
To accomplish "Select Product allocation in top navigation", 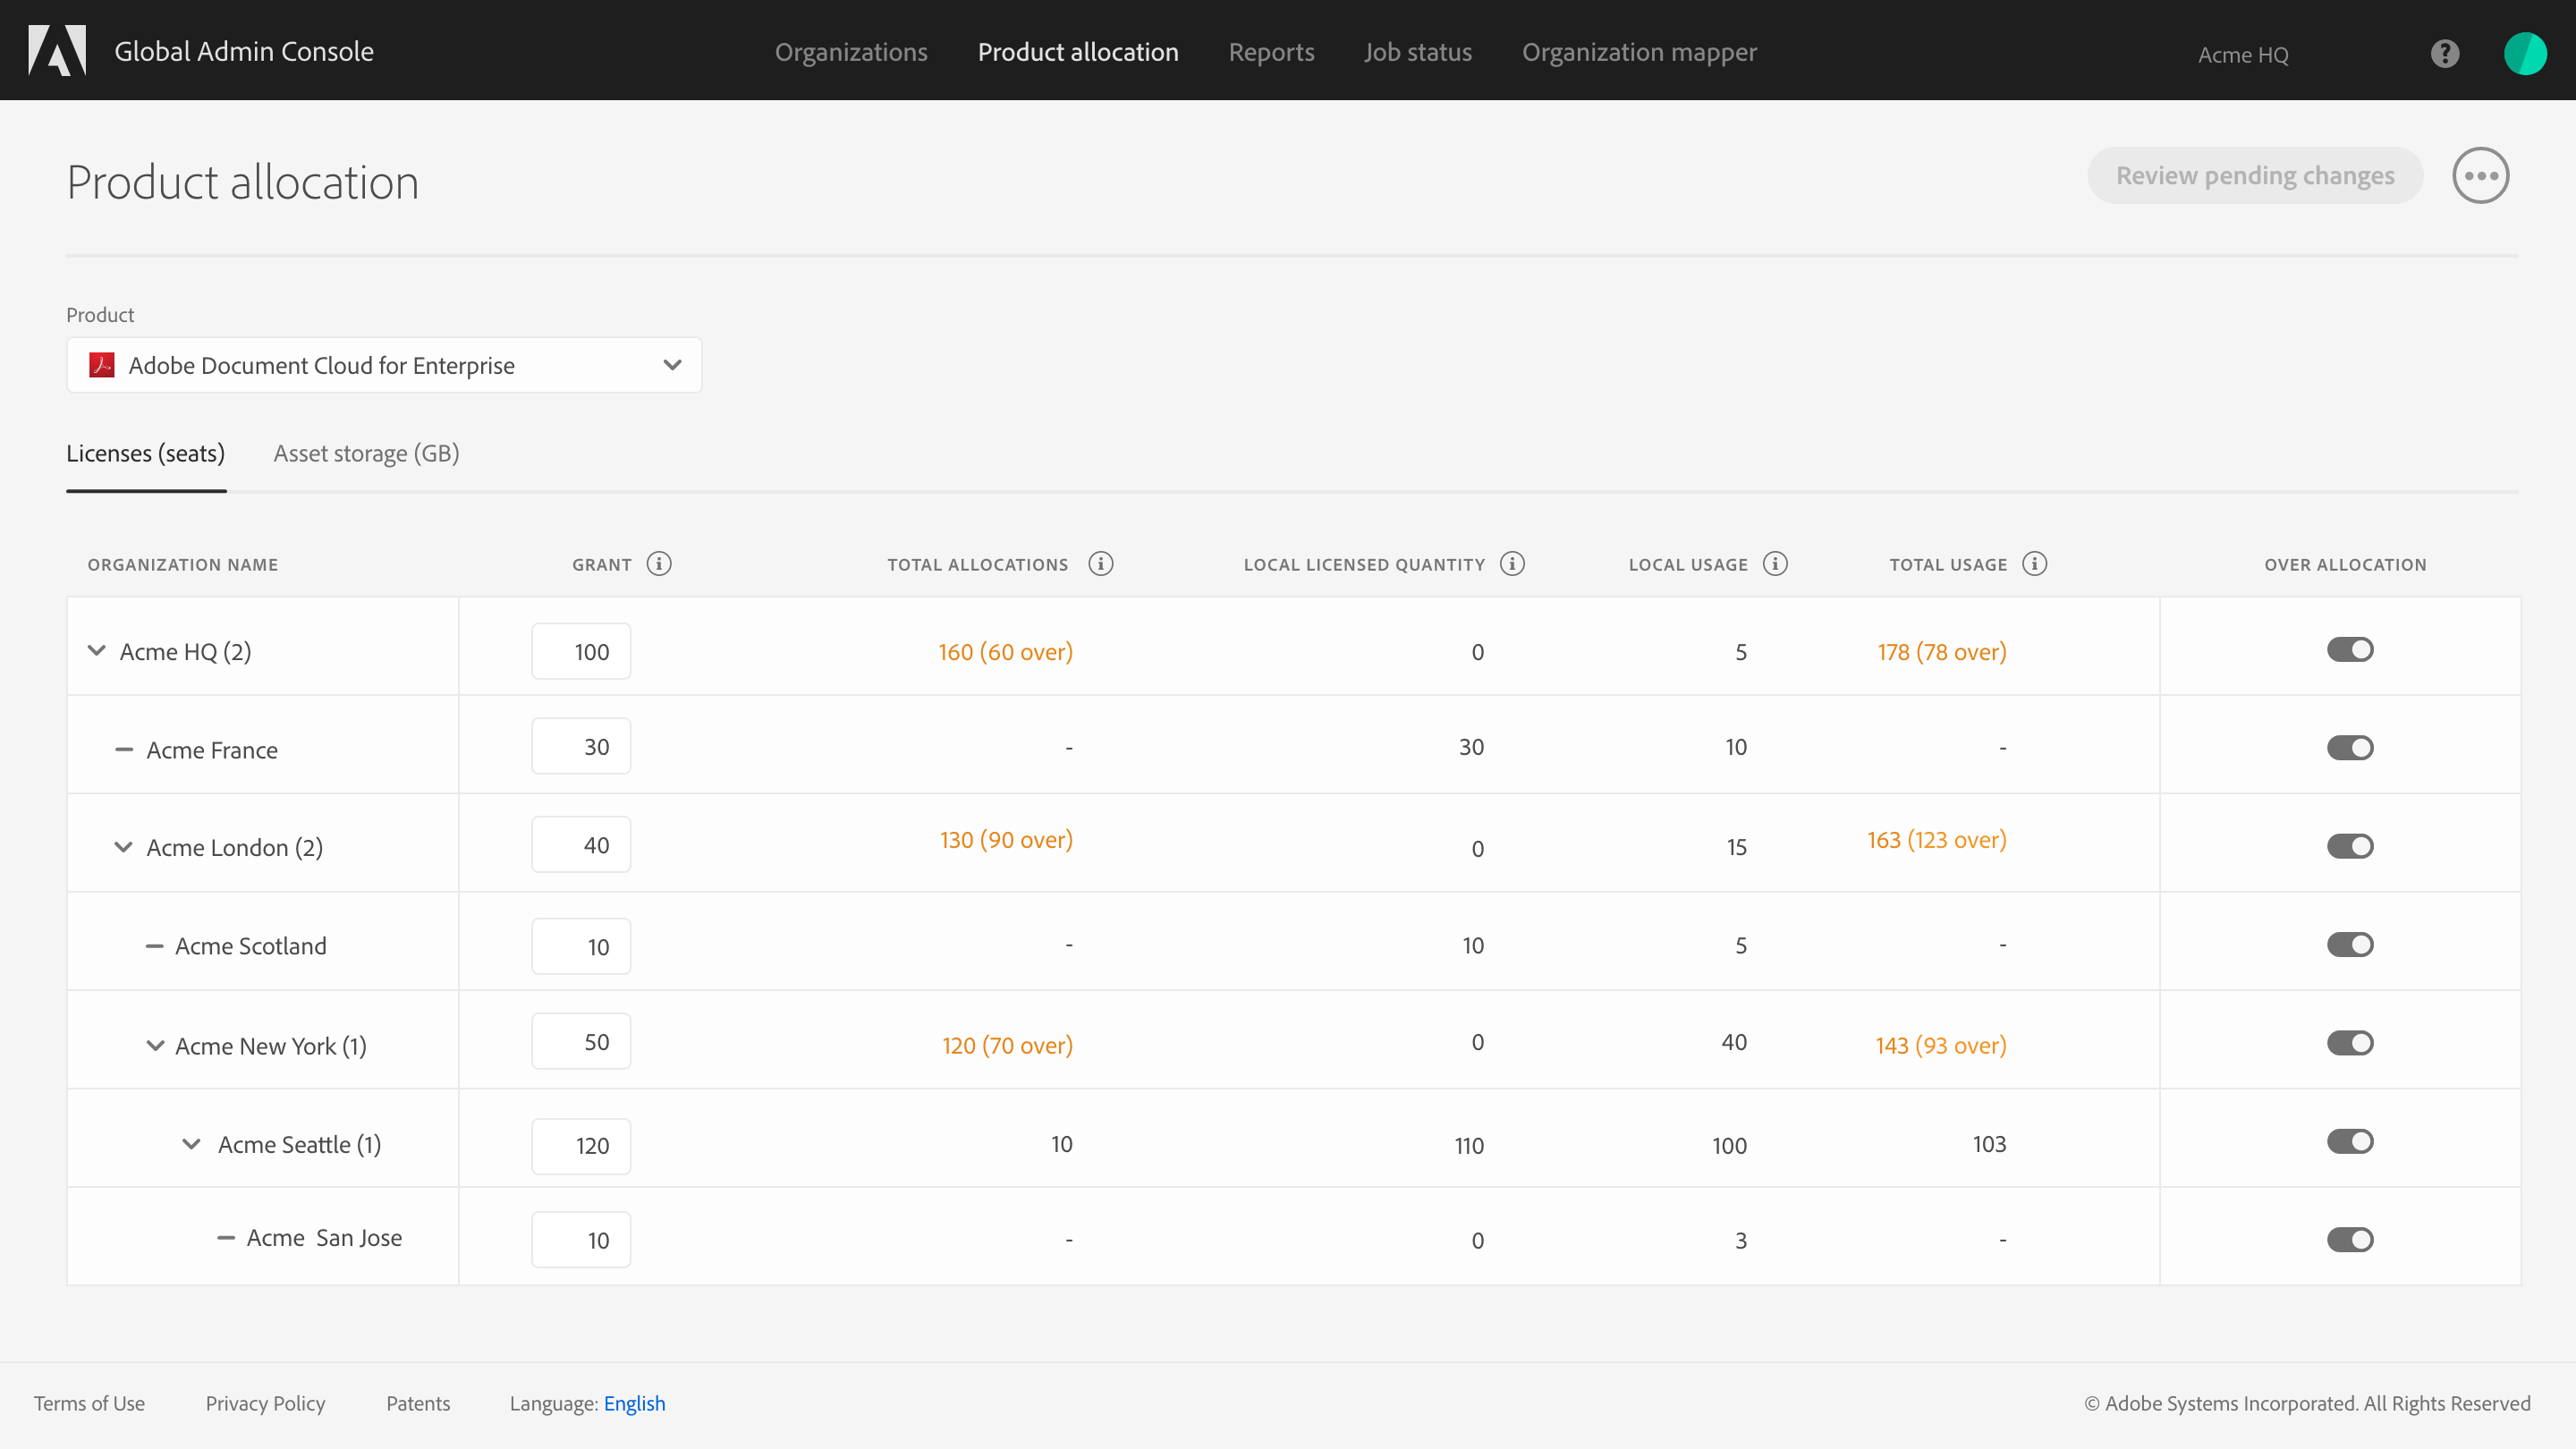I will (1078, 52).
